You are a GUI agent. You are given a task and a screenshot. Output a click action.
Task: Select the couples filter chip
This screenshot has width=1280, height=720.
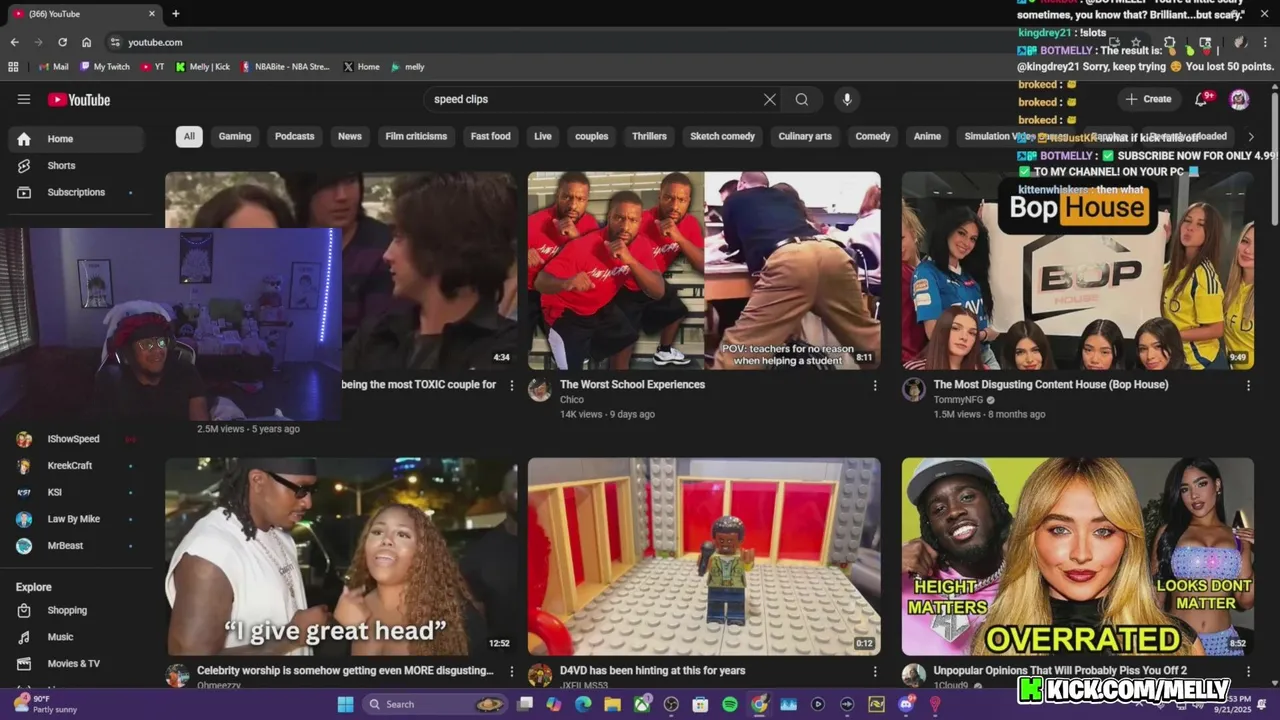(592, 136)
